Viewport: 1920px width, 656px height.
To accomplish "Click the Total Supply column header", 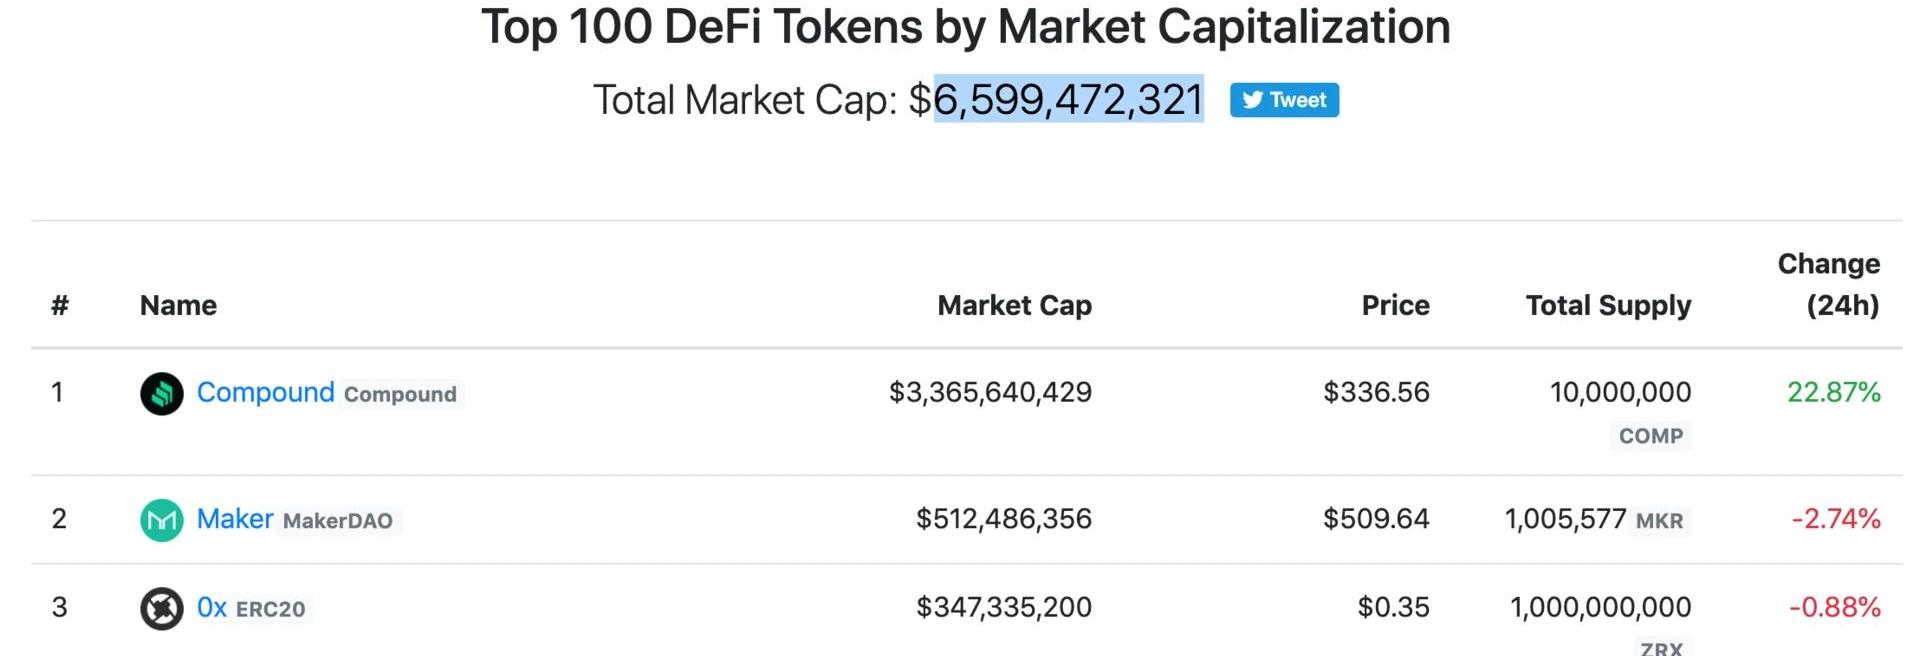I will [x=1608, y=305].
